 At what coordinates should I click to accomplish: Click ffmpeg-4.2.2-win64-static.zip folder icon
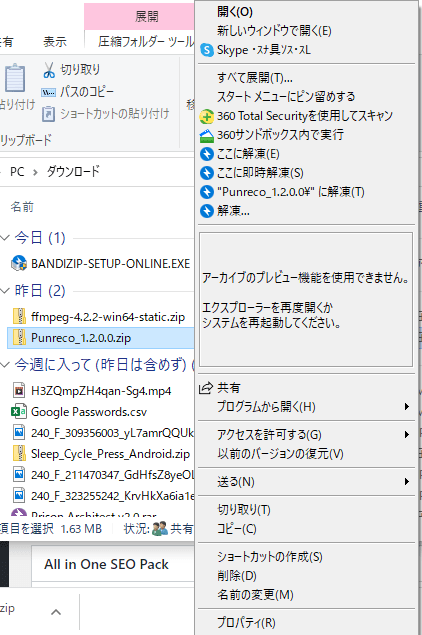19,316
